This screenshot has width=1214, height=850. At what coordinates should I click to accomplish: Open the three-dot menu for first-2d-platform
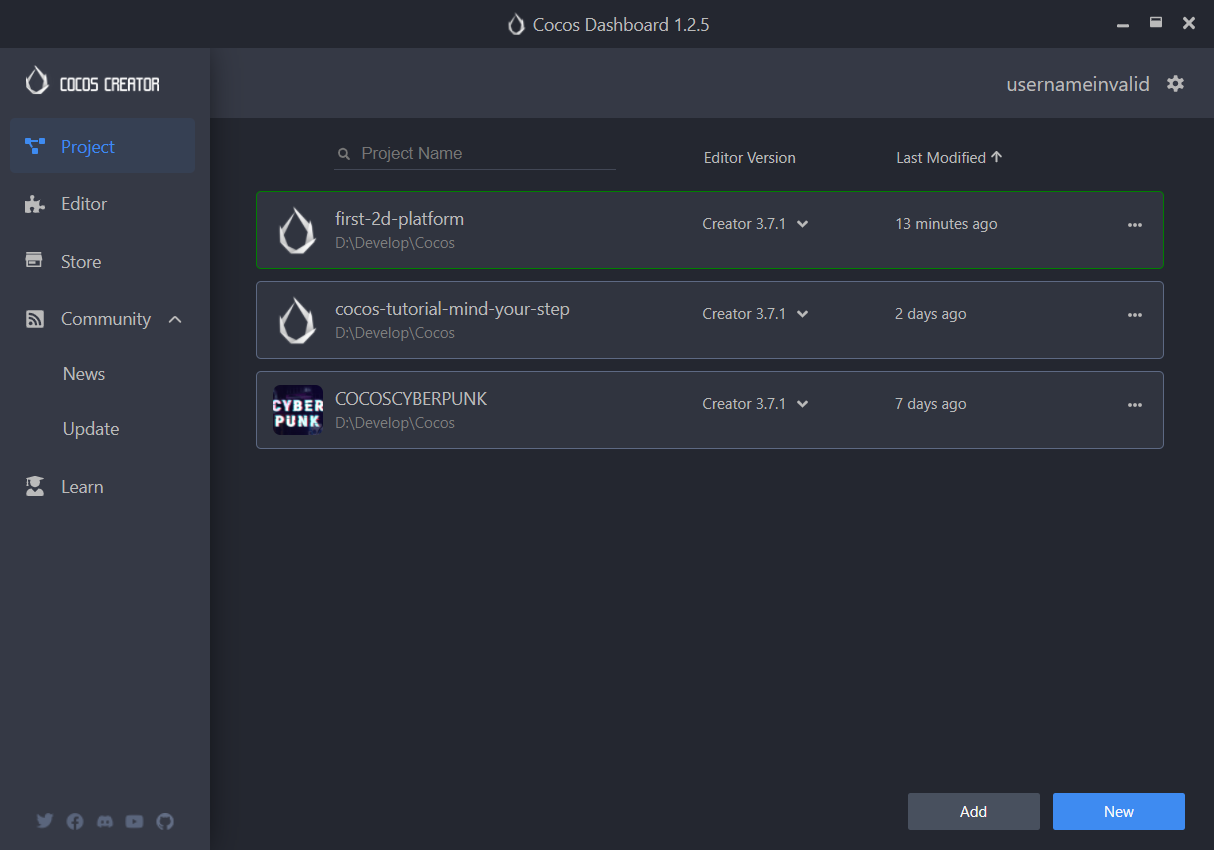click(1134, 225)
